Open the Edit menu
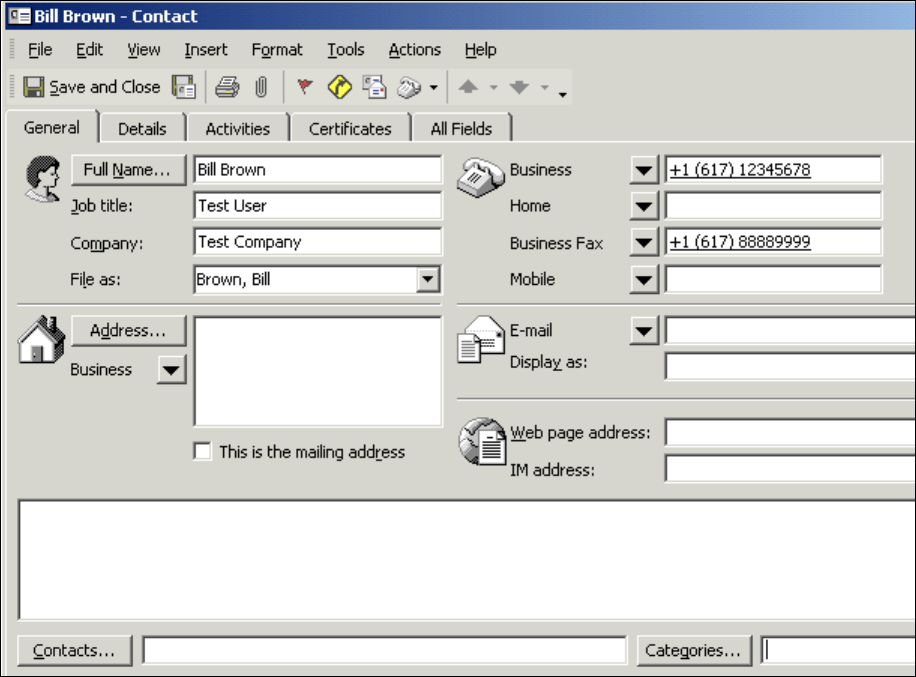 (89, 50)
